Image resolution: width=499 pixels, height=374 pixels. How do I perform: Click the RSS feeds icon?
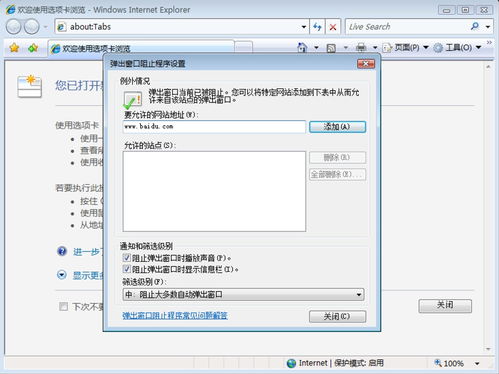[x=331, y=48]
